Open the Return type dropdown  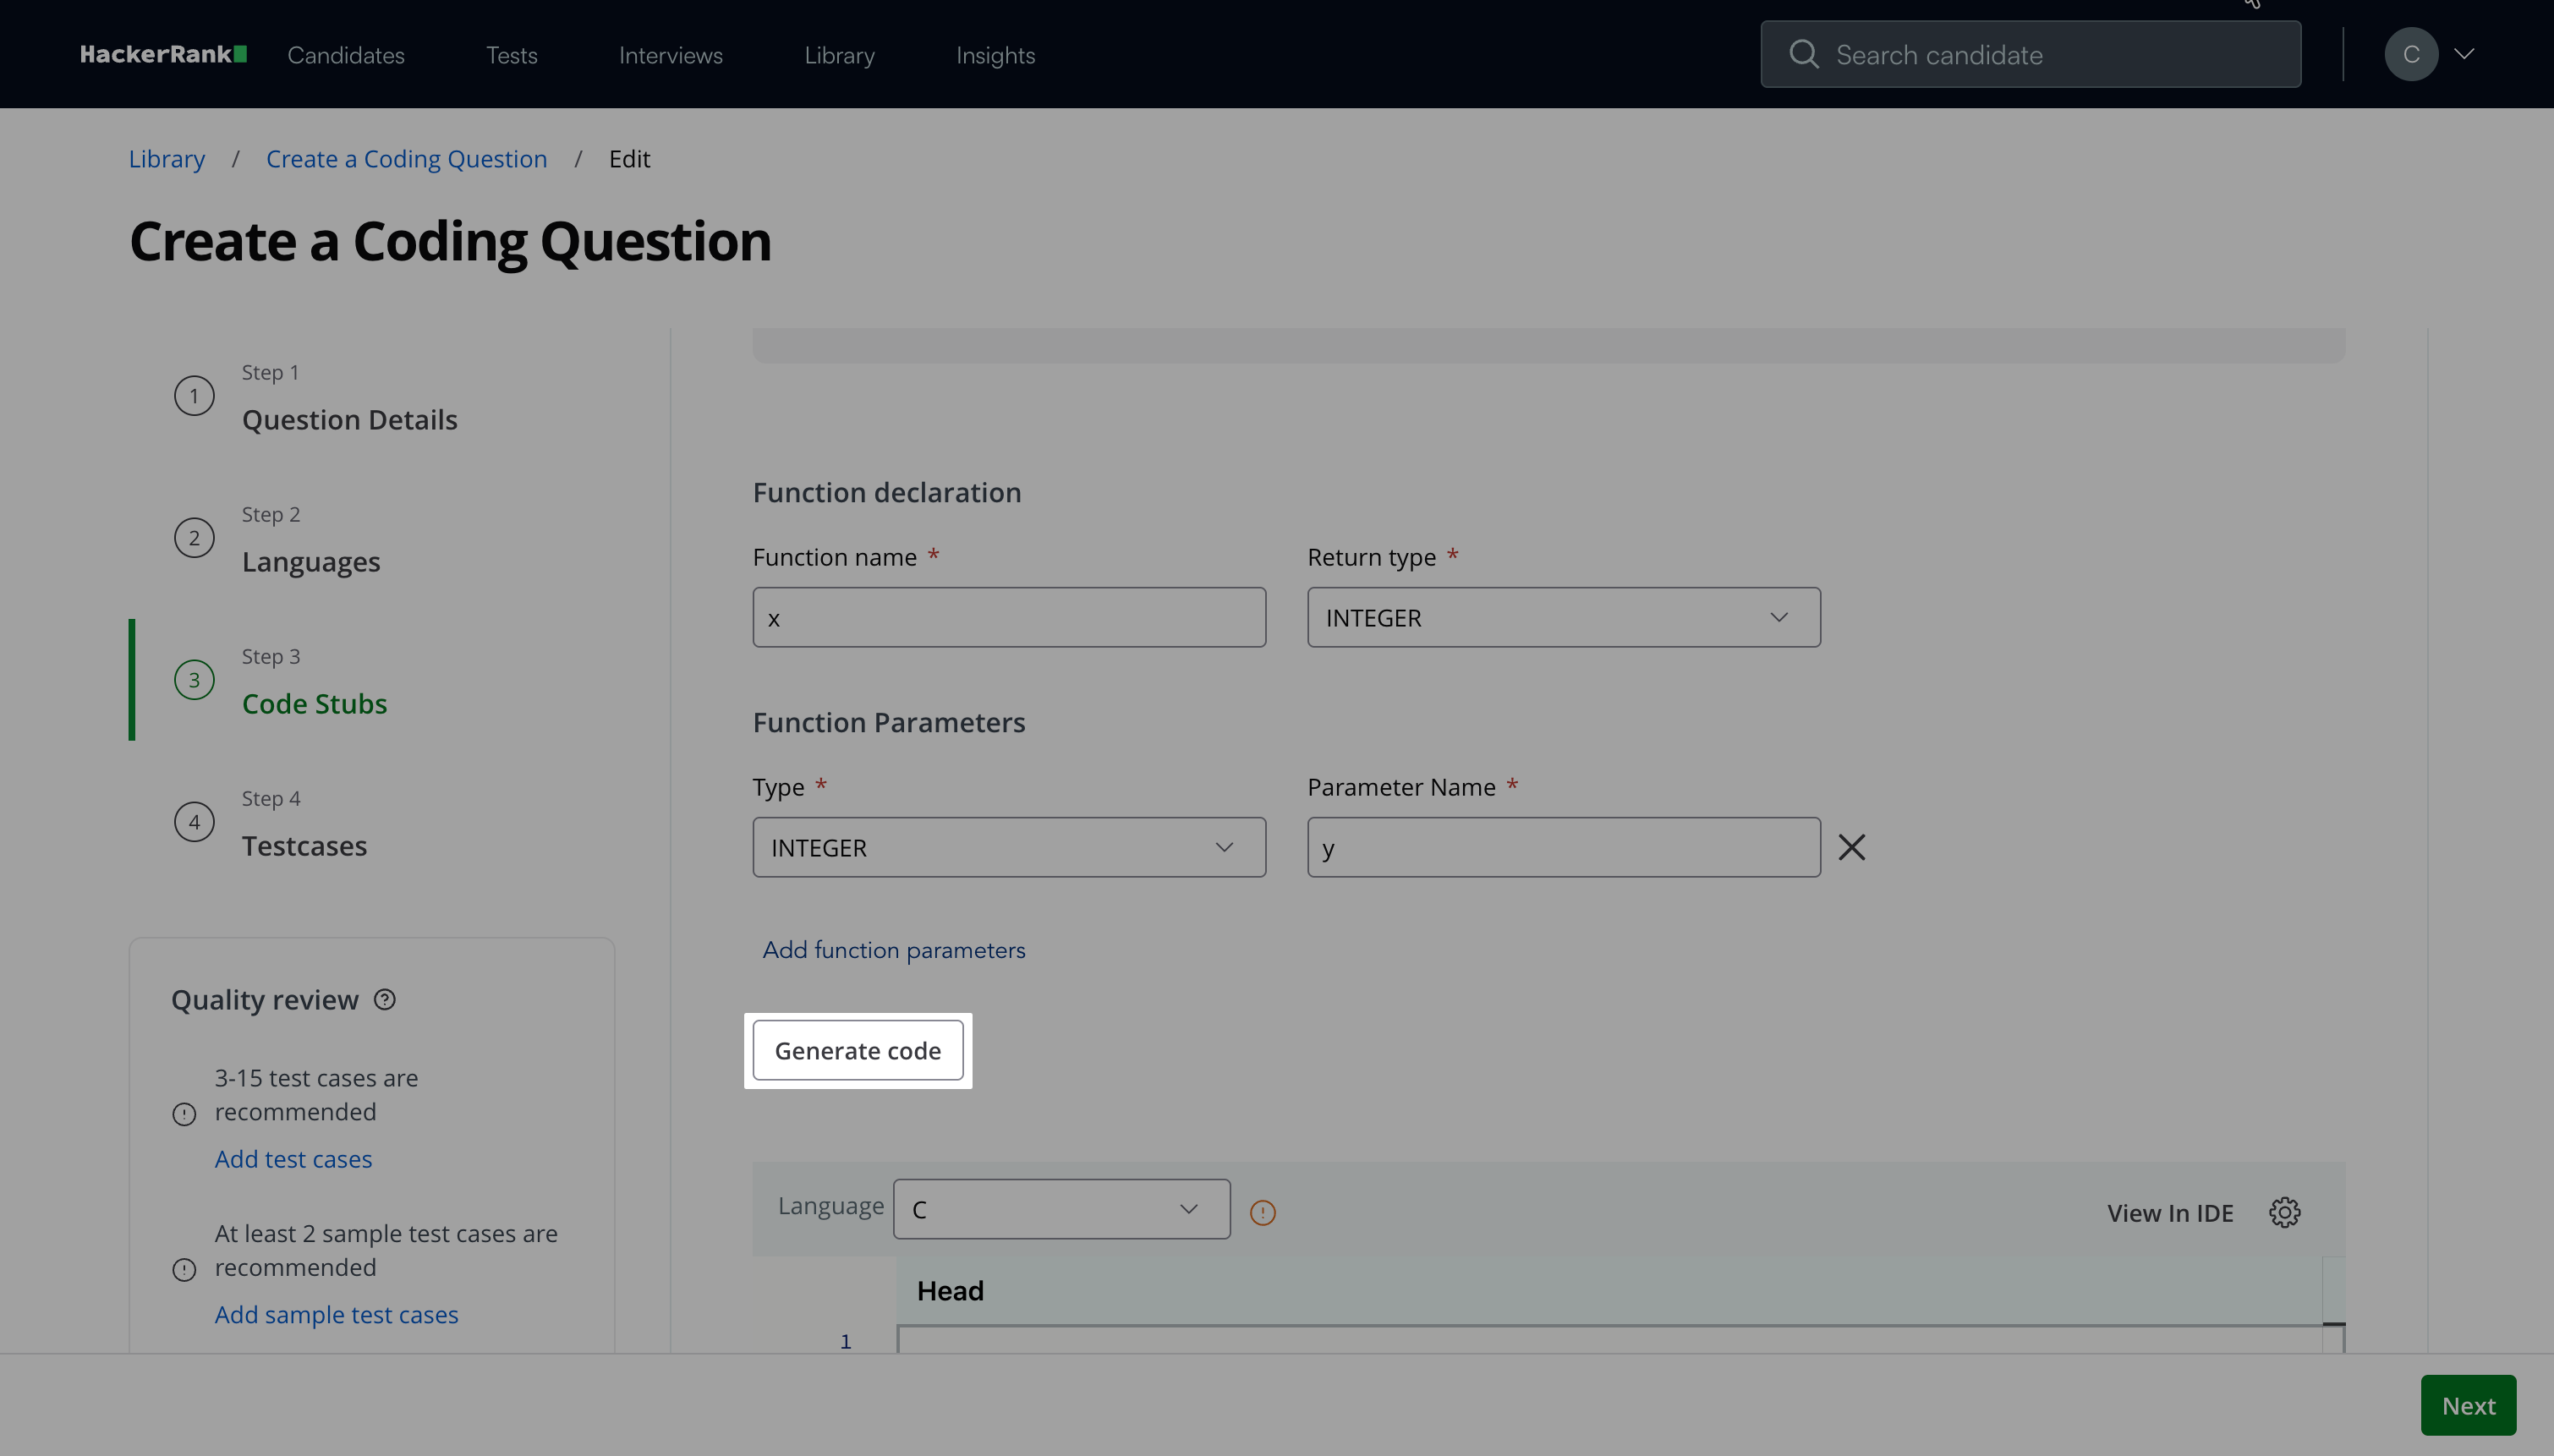1563,617
